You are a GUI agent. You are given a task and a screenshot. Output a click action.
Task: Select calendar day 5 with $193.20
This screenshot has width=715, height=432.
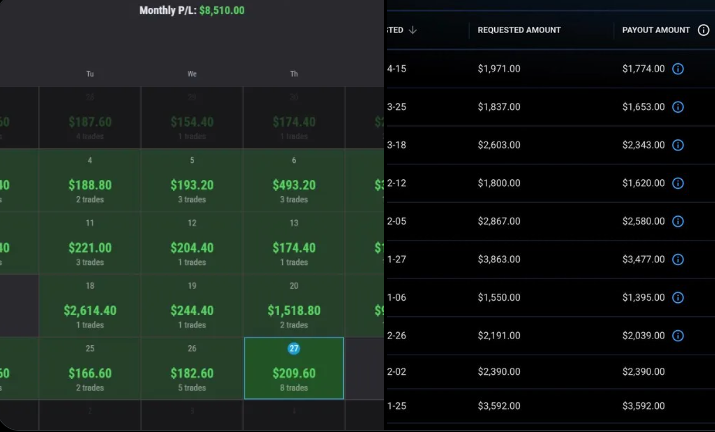click(x=192, y=180)
